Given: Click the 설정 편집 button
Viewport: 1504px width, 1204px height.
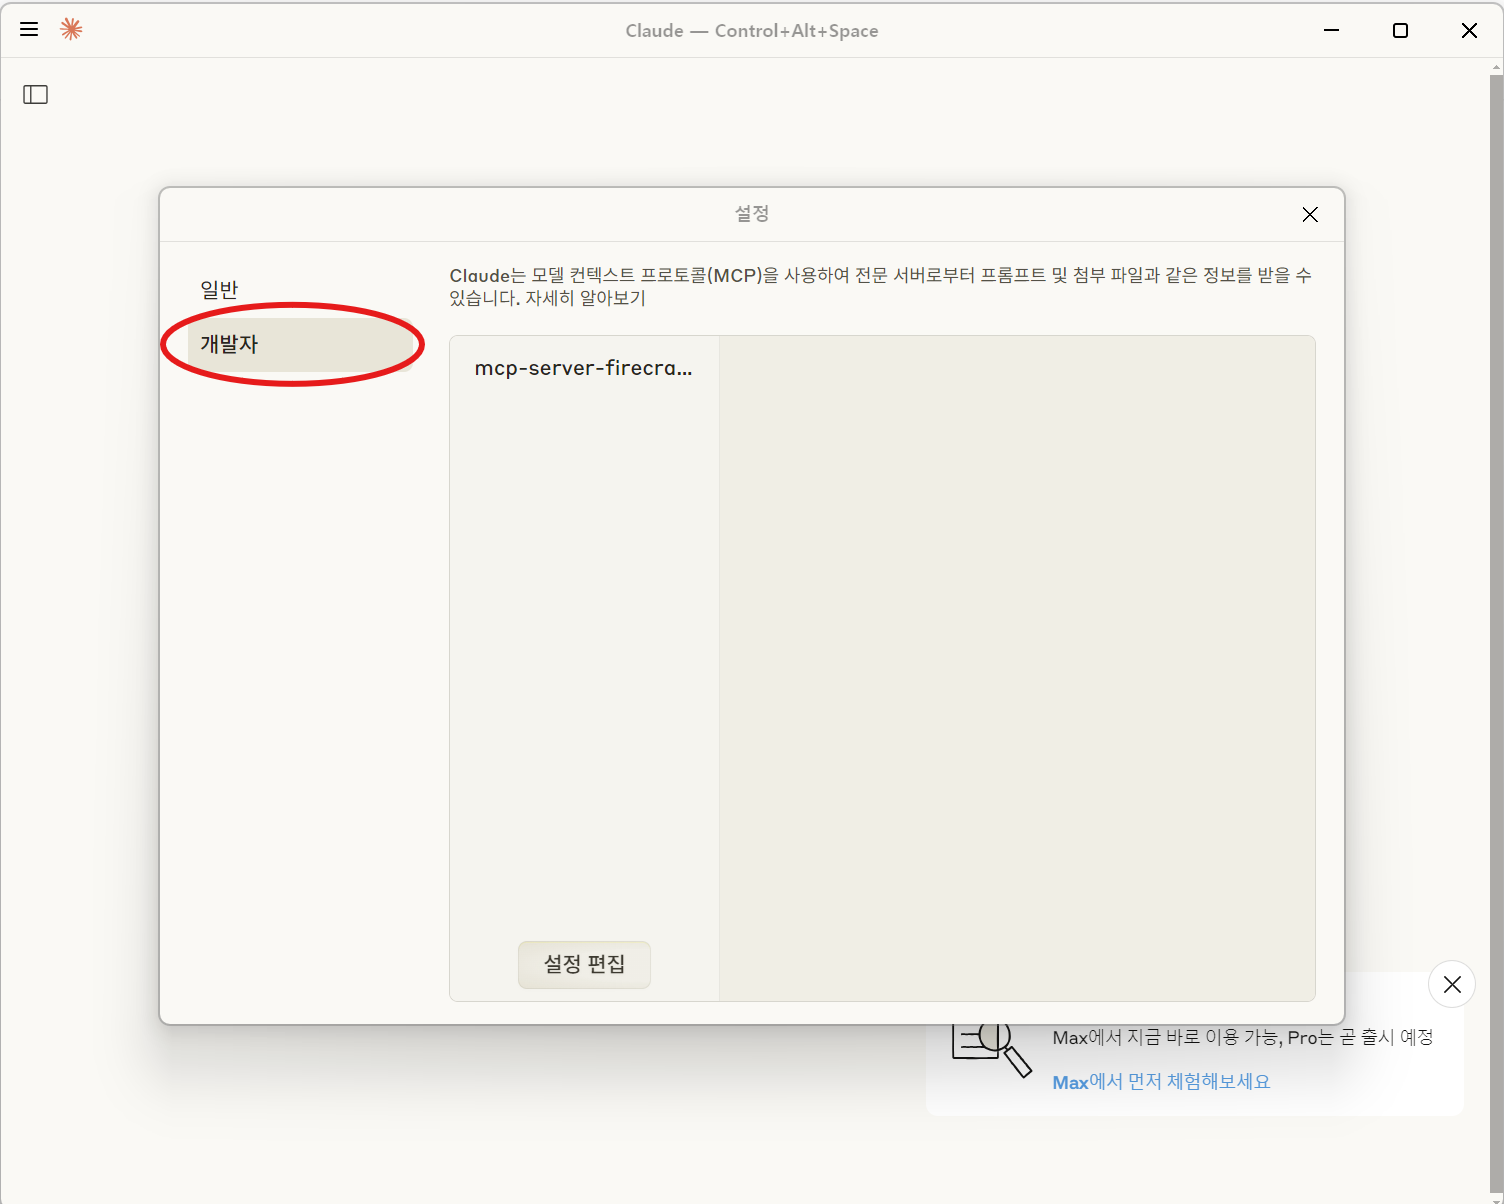Looking at the screenshot, I should [x=584, y=964].
